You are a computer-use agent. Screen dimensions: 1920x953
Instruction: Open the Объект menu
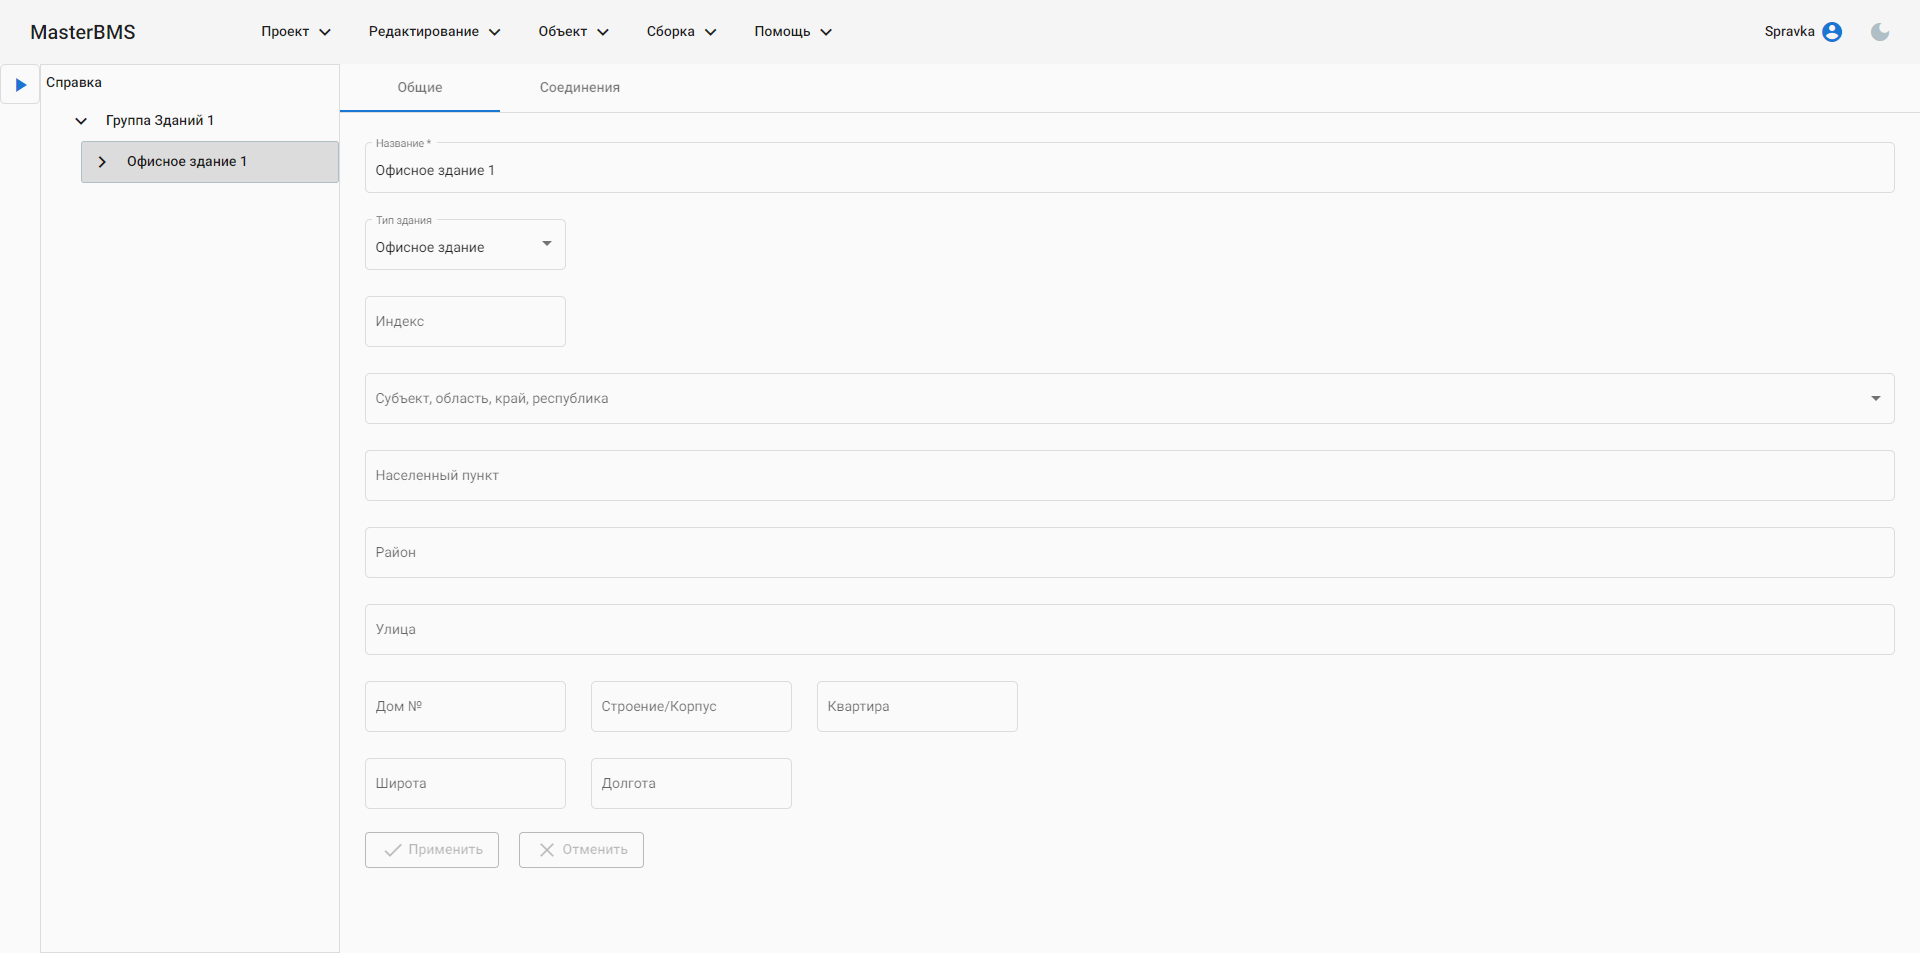coord(573,32)
